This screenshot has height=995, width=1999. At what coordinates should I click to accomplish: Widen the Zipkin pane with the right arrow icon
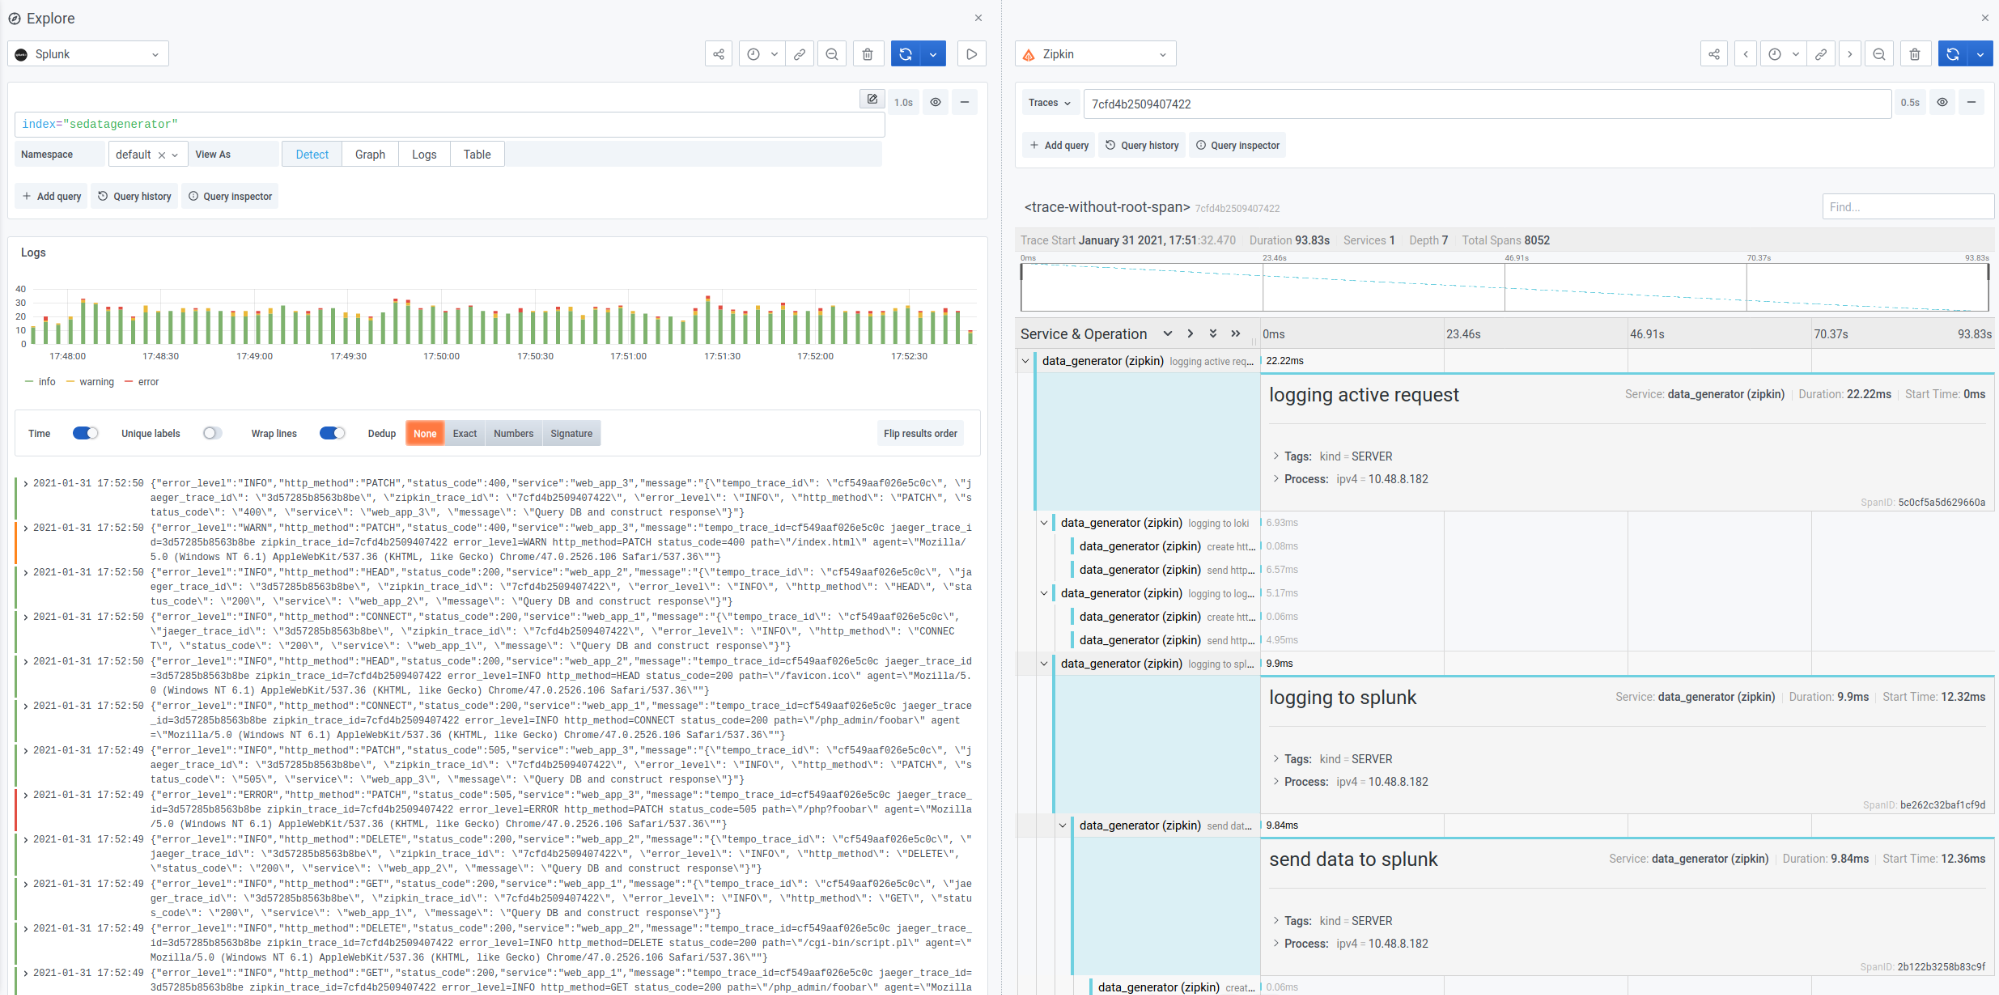(1851, 53)
